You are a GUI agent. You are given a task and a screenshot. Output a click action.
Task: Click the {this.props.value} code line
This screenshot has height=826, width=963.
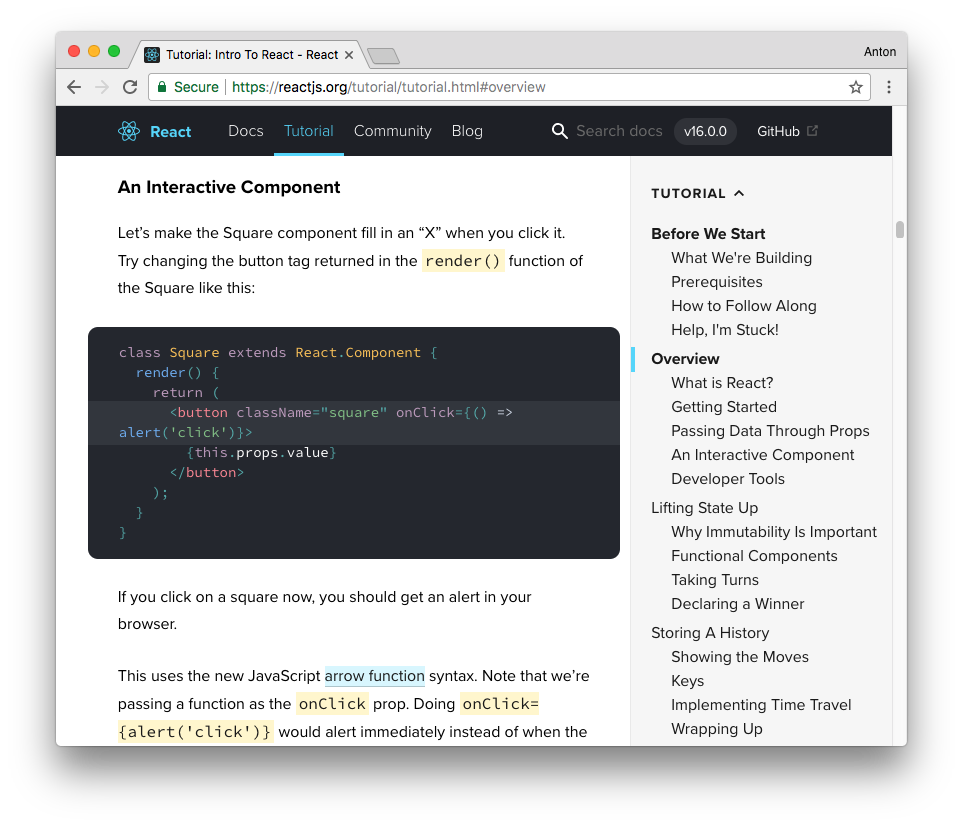(262, 453)
